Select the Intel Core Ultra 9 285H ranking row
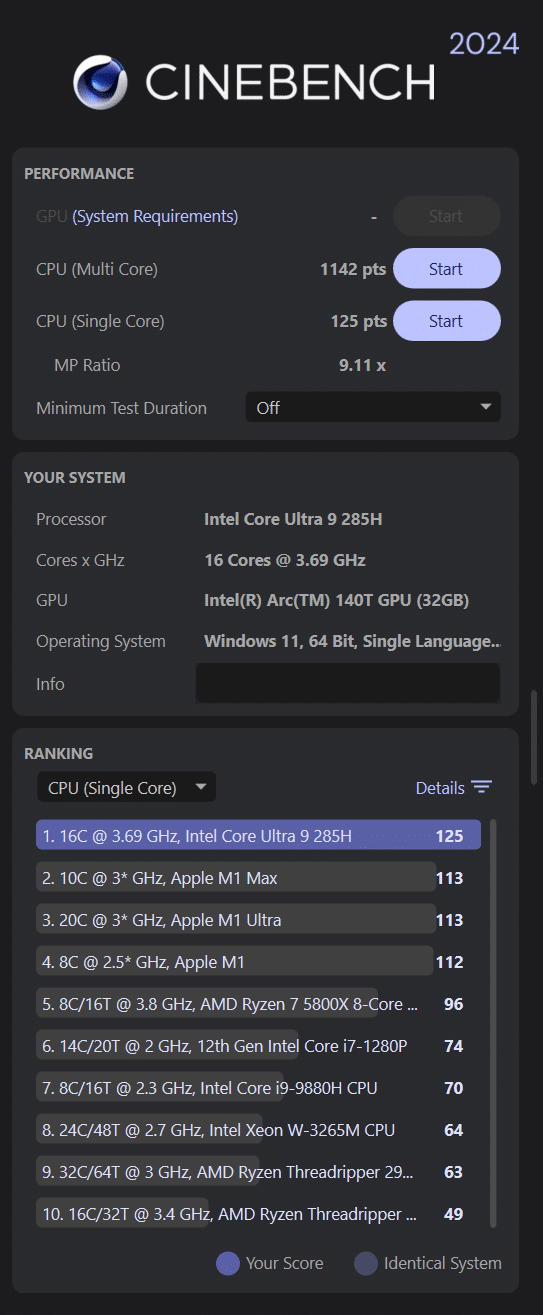543x1315 pixels. 258,836
